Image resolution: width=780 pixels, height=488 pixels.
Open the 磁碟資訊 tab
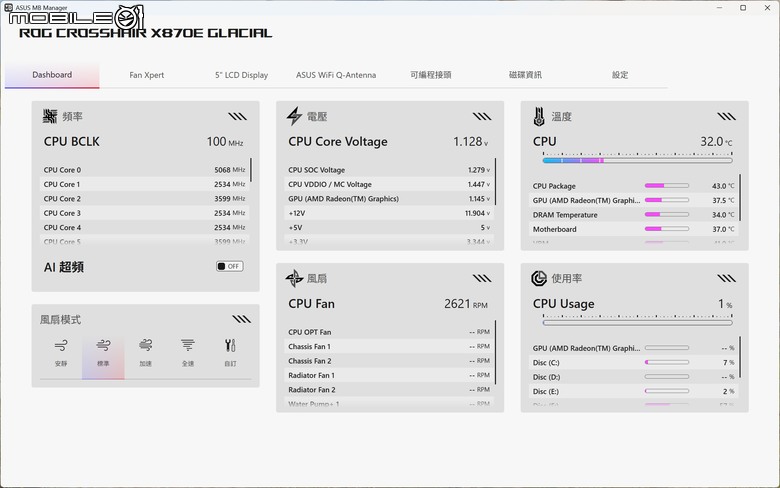click(x=525, y=75)
